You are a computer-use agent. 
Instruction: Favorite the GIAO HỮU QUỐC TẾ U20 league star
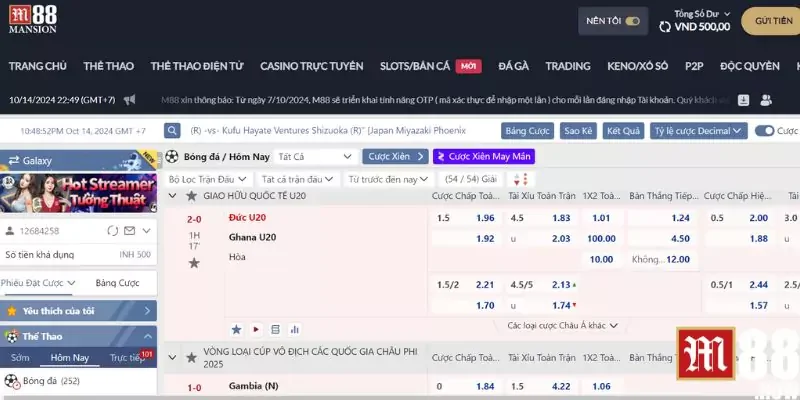[193, 197]
